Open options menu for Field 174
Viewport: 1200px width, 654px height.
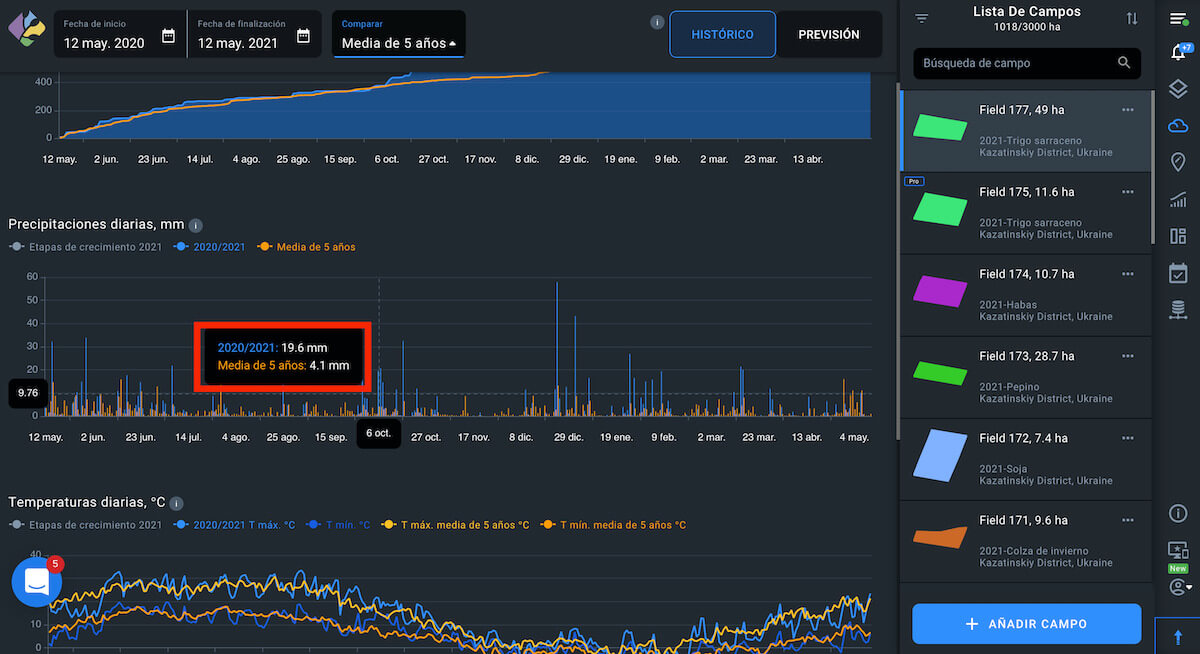coord(1128,274)
